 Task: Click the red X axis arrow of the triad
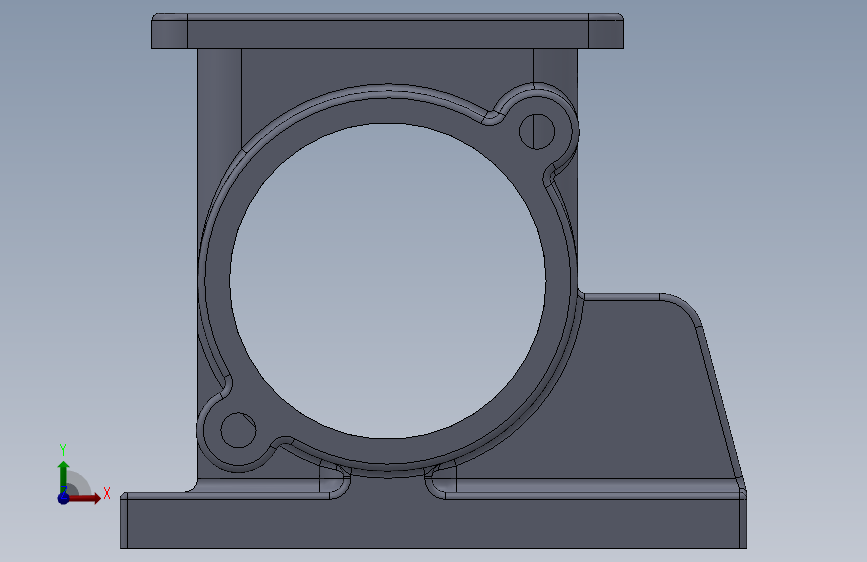[83, 498]
